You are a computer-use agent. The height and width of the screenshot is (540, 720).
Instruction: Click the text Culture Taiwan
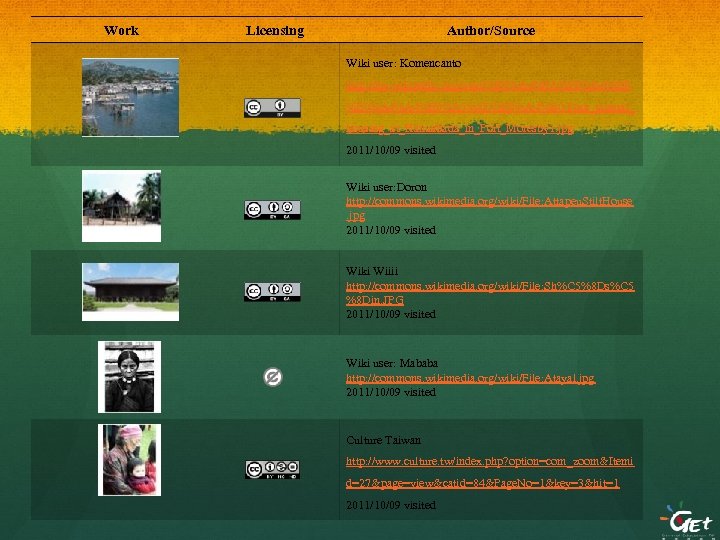click(x=383, y=440)
